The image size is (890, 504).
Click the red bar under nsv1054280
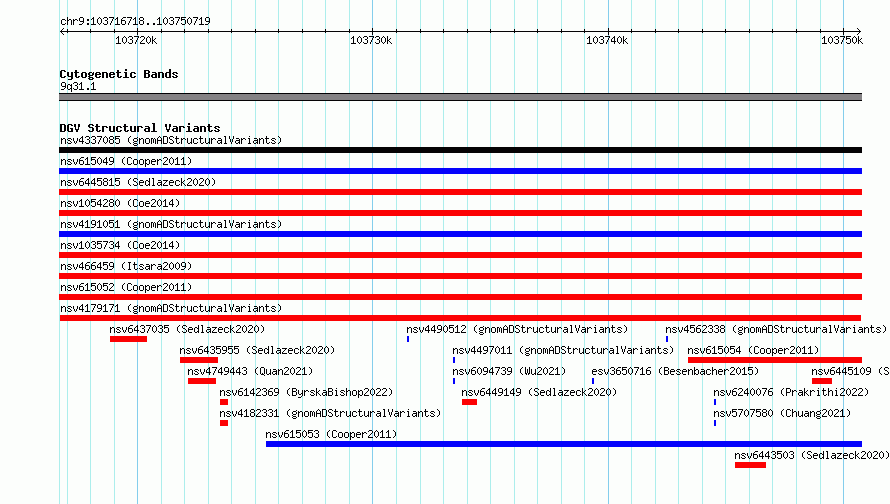coord(460,213)
